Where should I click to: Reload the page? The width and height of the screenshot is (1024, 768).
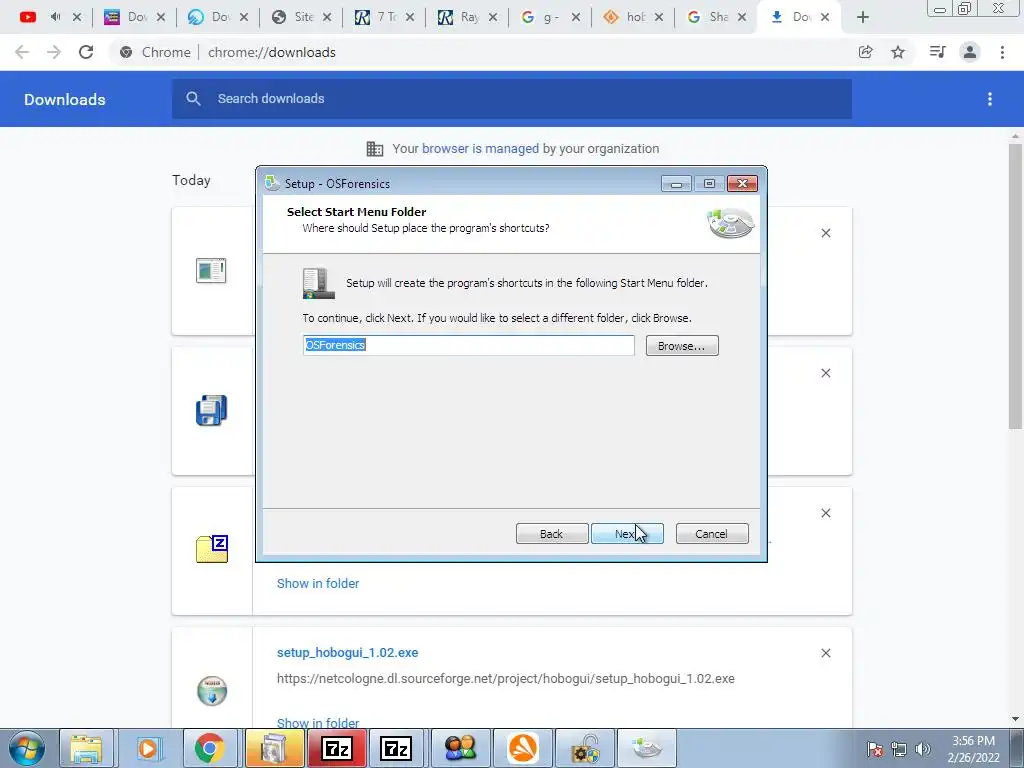click(86, 52)
